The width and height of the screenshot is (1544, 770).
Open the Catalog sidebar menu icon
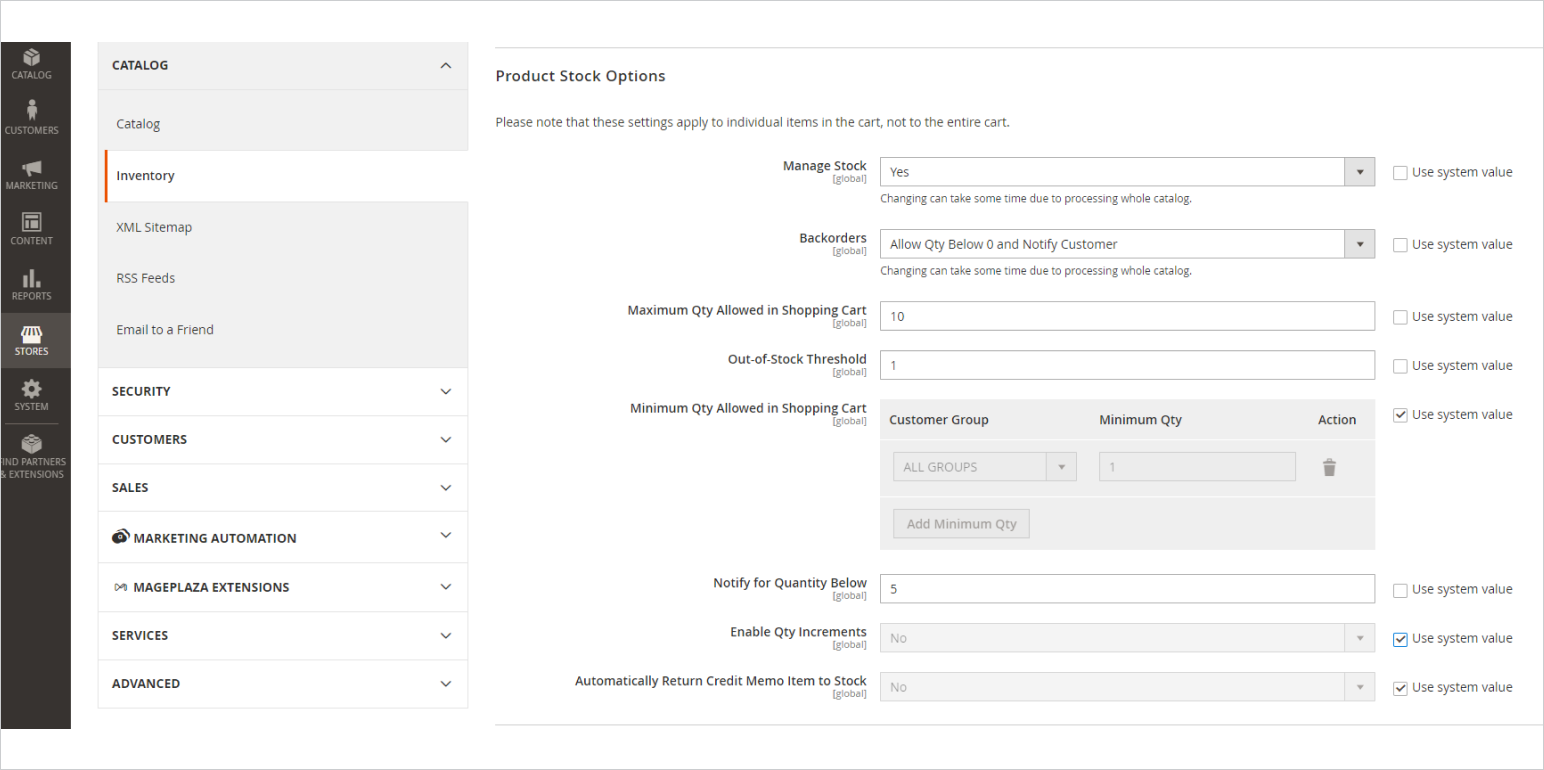(31, 57)
